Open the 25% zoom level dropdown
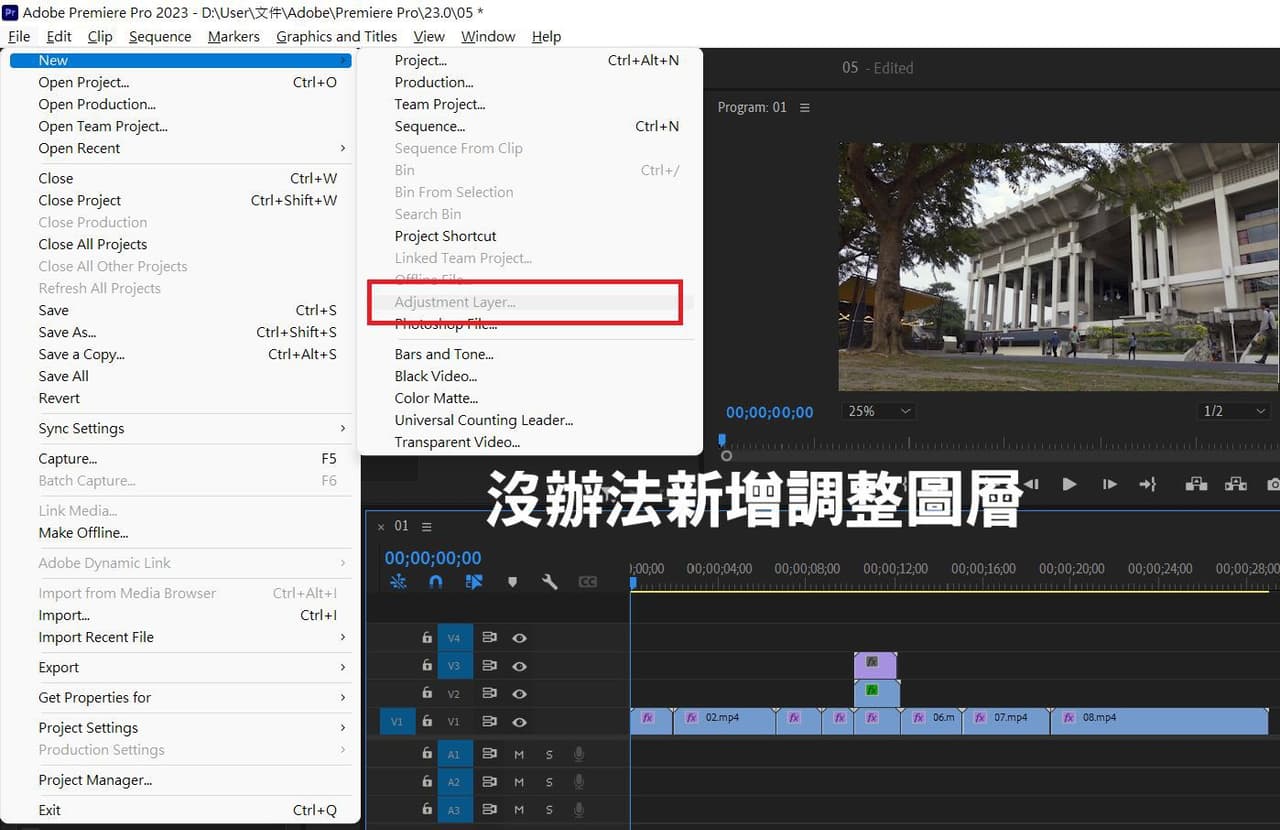Viewport: 1280px width, 830px height. [x=881, y=411]
